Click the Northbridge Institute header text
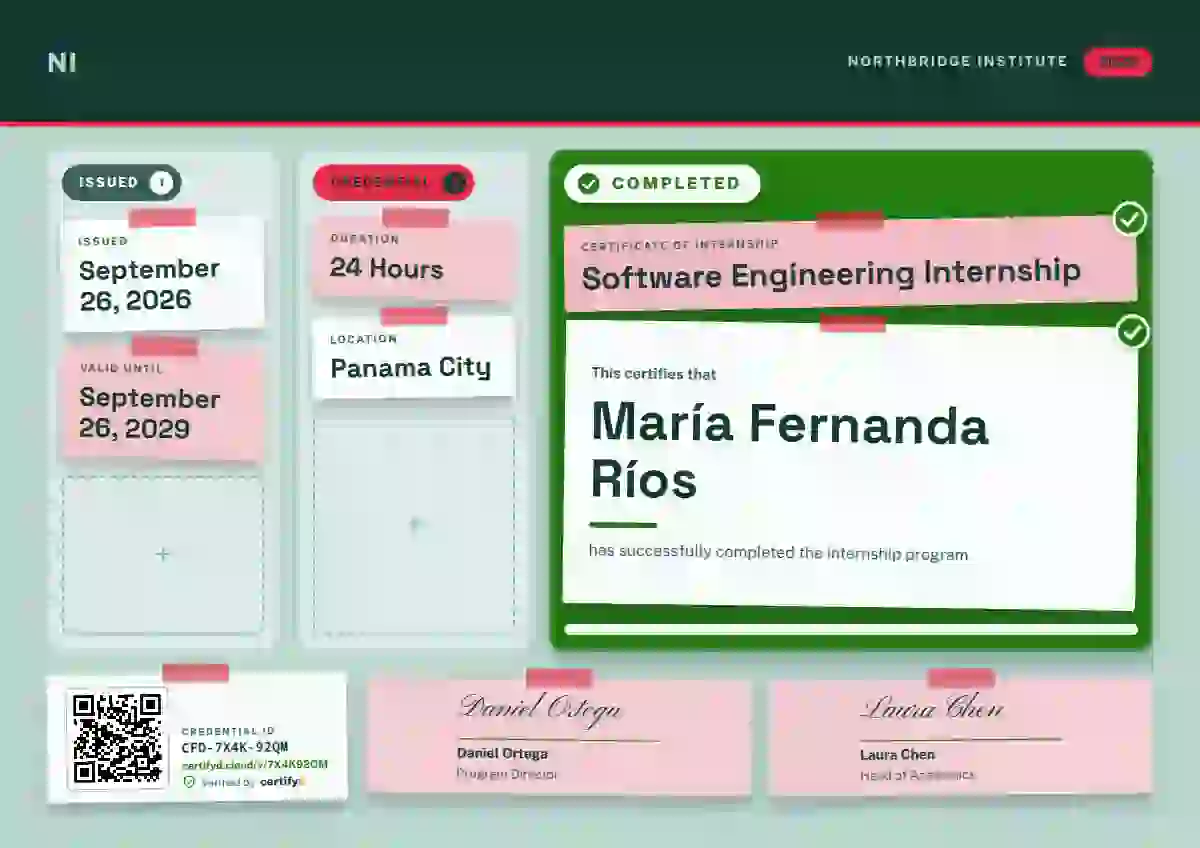This screenshot has height=848, width=1200. click(957, 62)
